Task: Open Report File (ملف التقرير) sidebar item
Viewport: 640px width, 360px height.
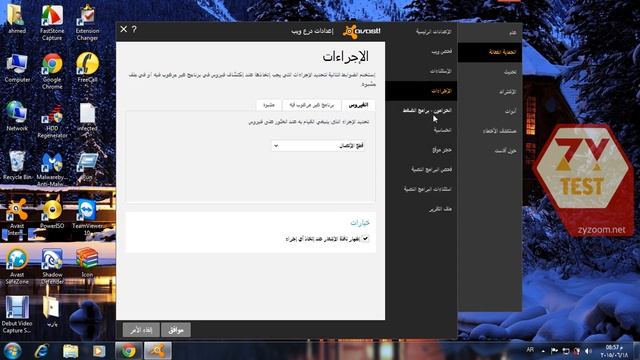Action: [x=421, y=209]
